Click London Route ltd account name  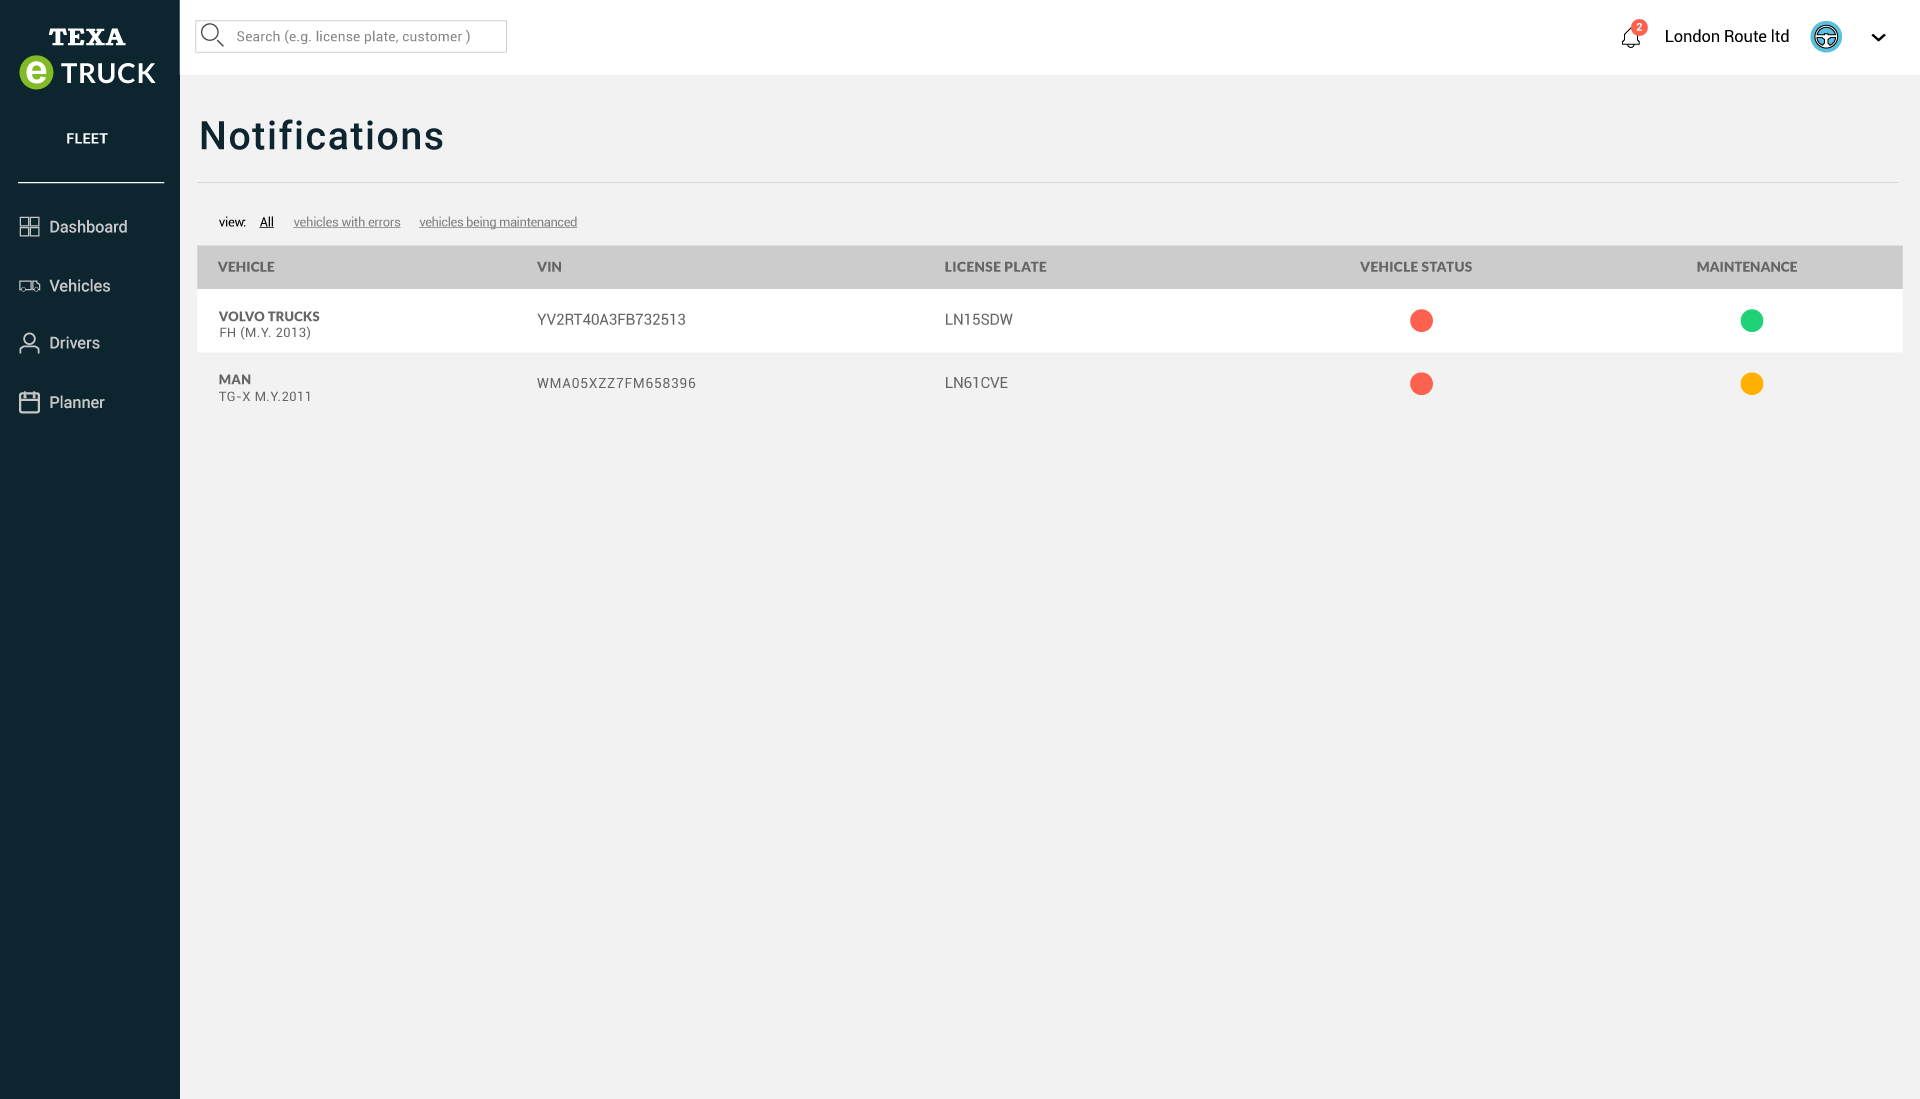tap(1727, 36)
